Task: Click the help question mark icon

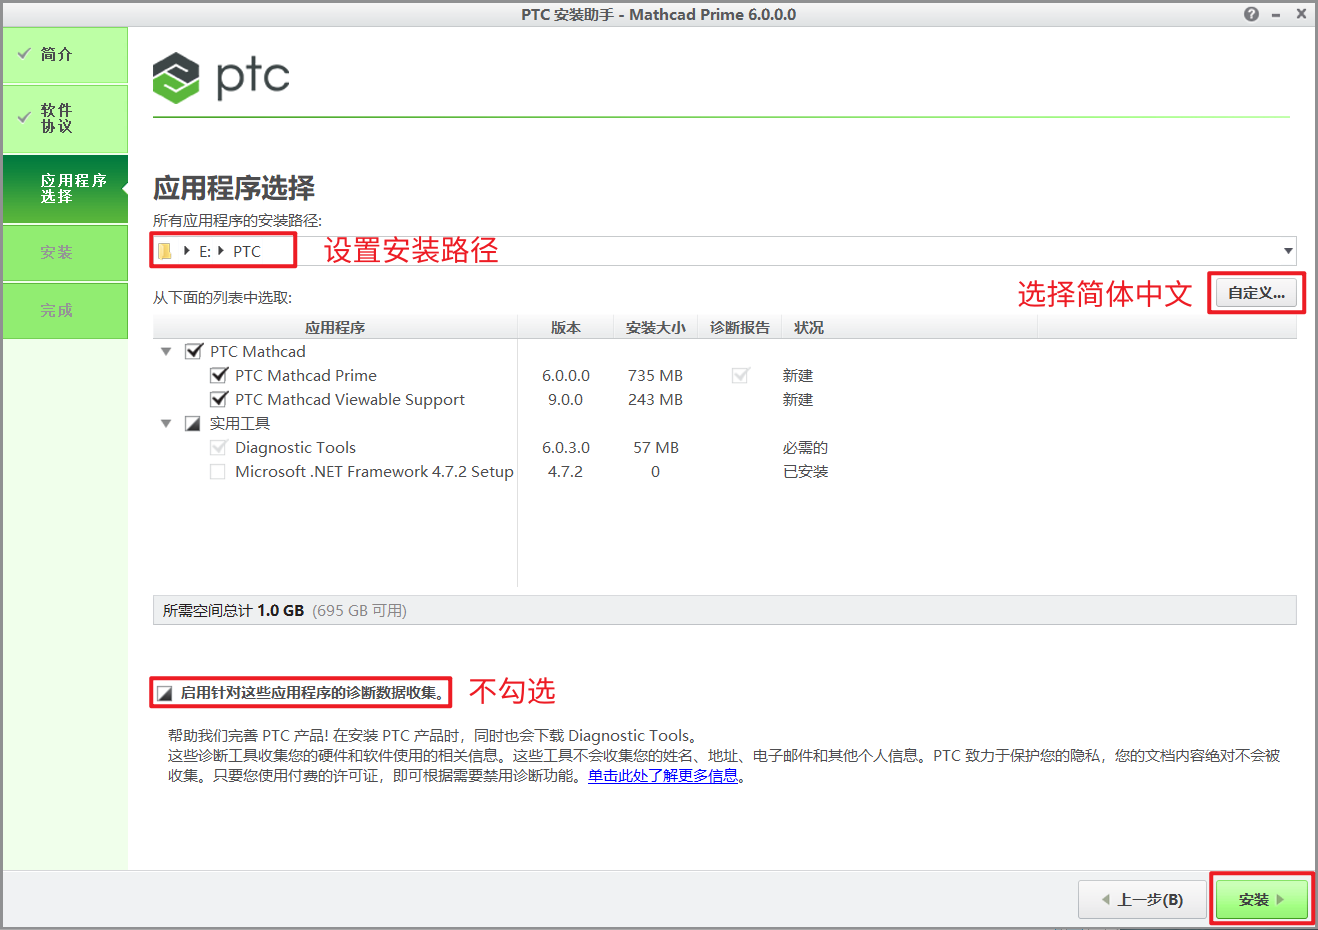Action: 1251,14
